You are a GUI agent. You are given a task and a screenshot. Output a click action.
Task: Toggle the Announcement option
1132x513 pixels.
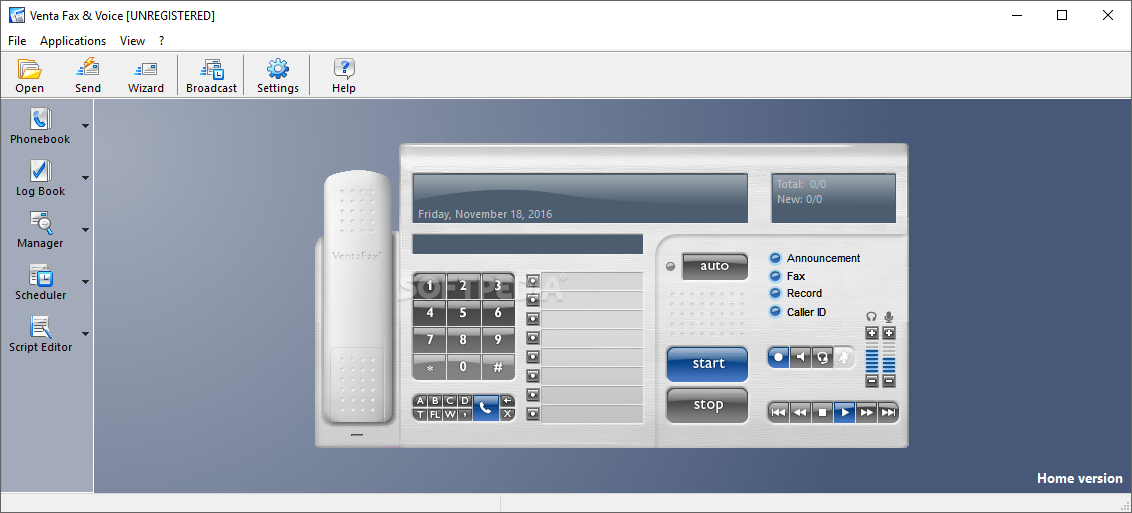pos(775,258)
